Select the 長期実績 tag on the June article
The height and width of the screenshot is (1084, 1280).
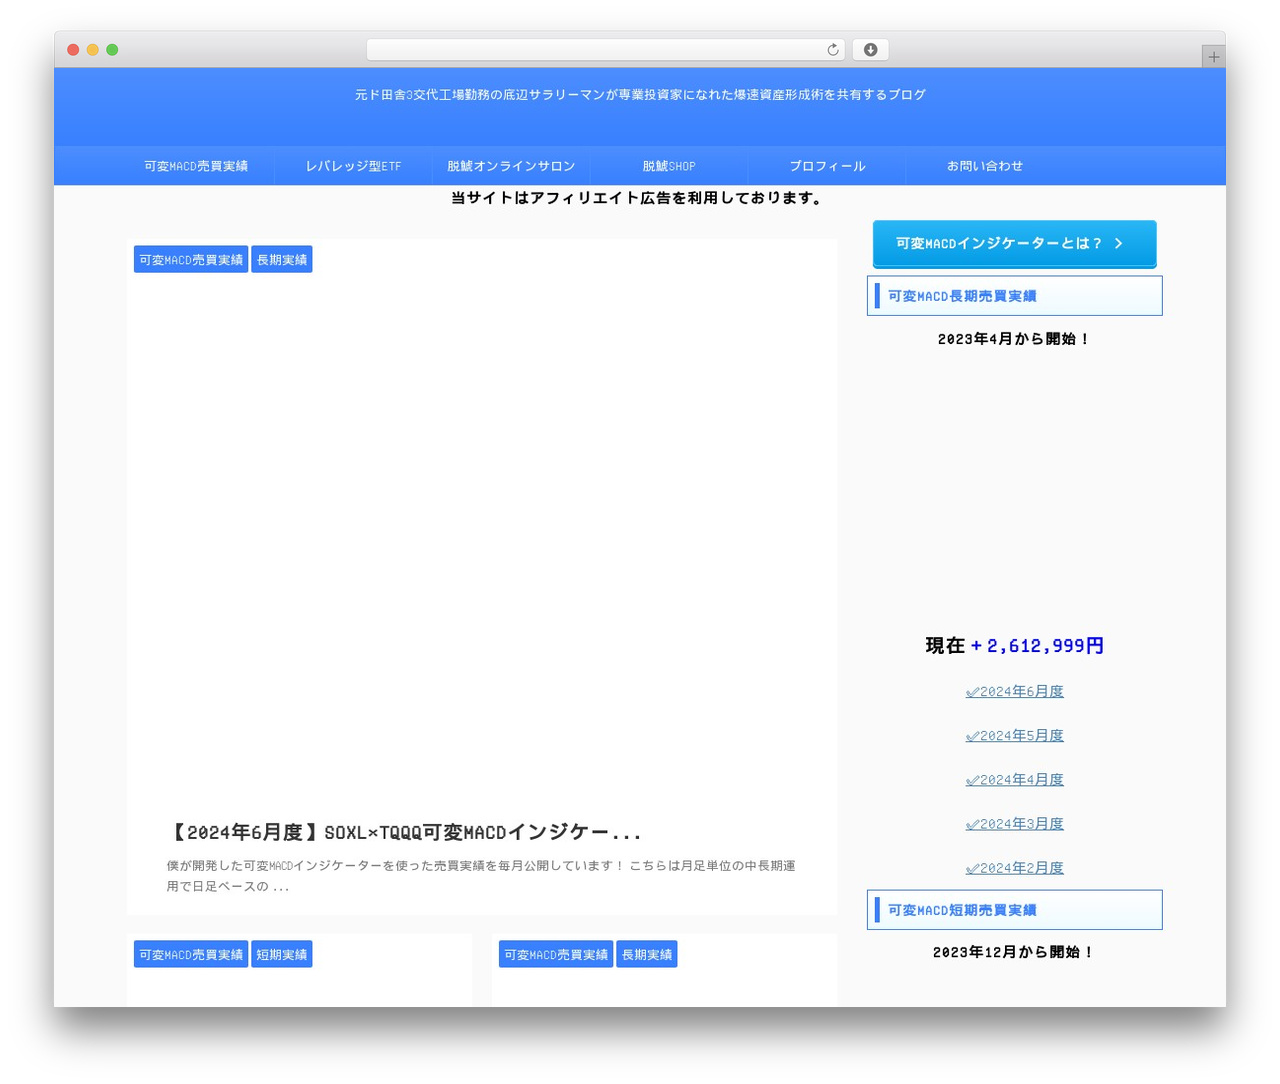point(282,260)
